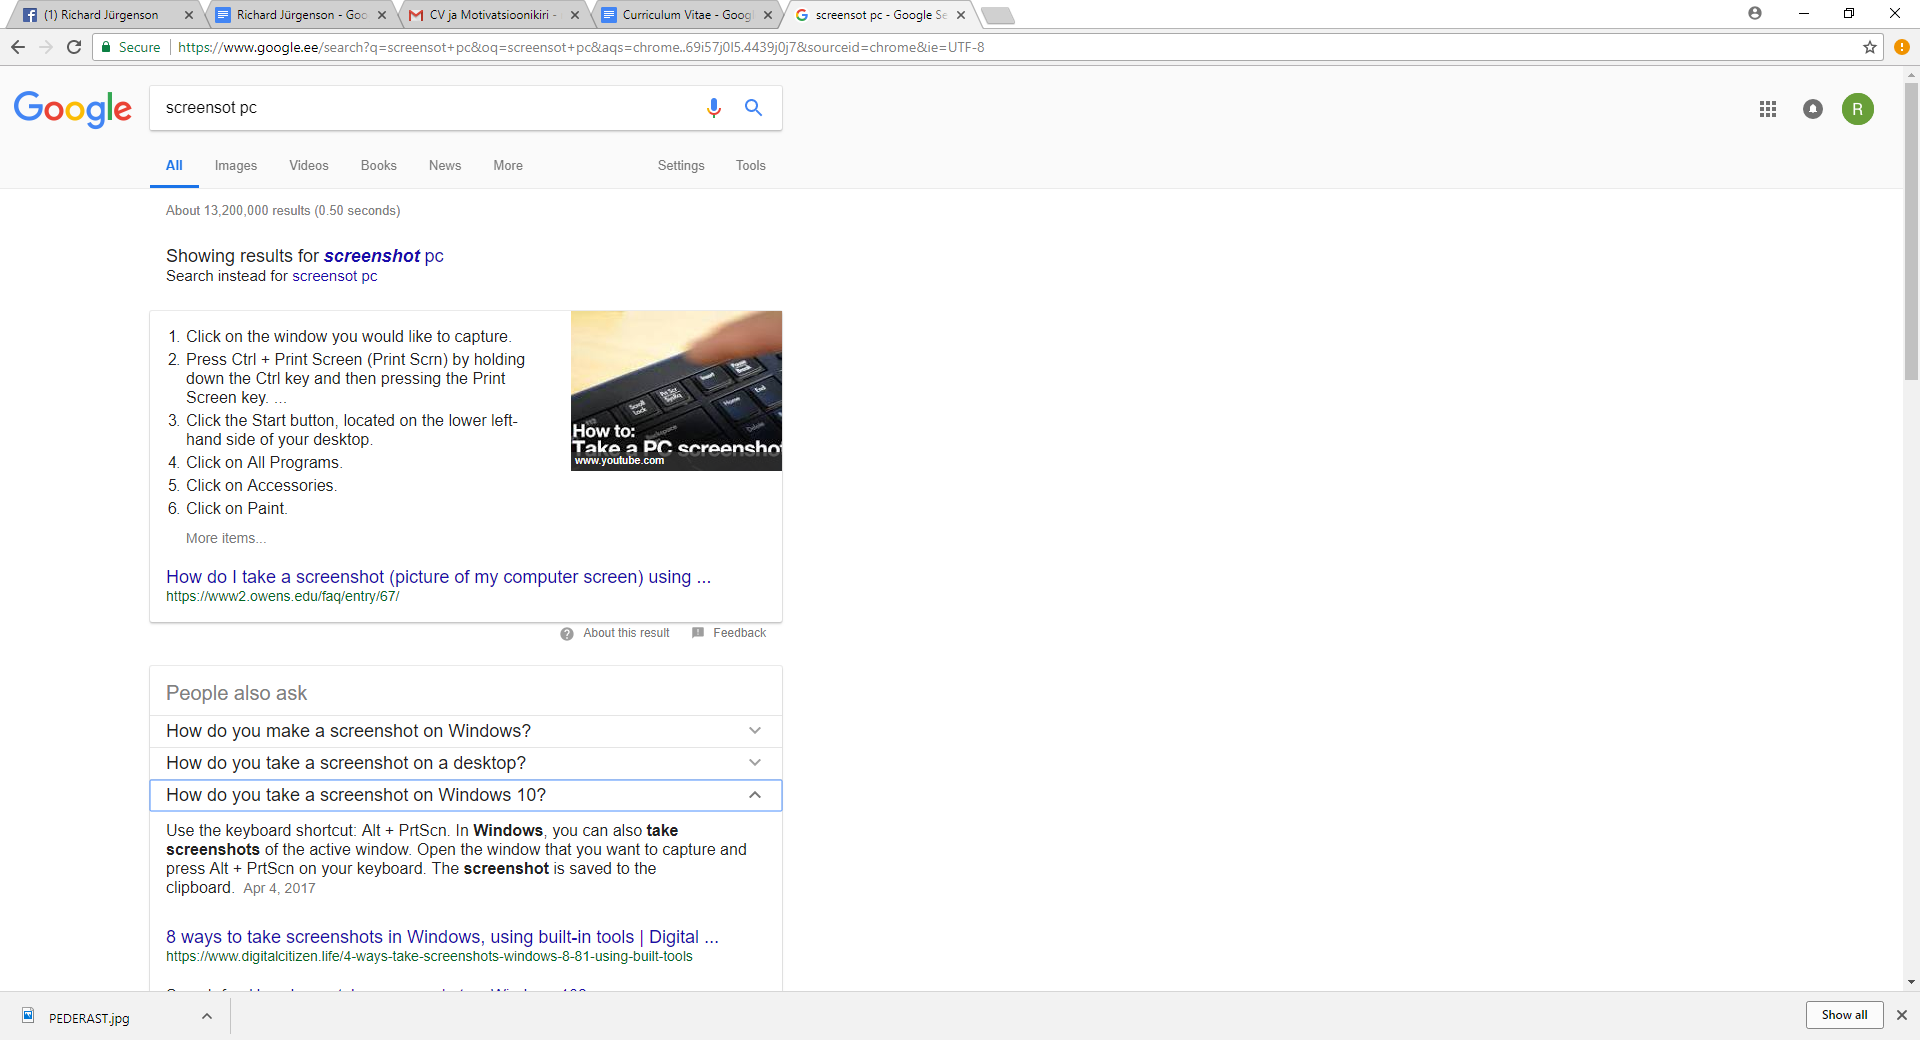The height and width of the screenshot is (1040, 1920).
Task: Search instead for "screensot pc" link
Action: 335,277
